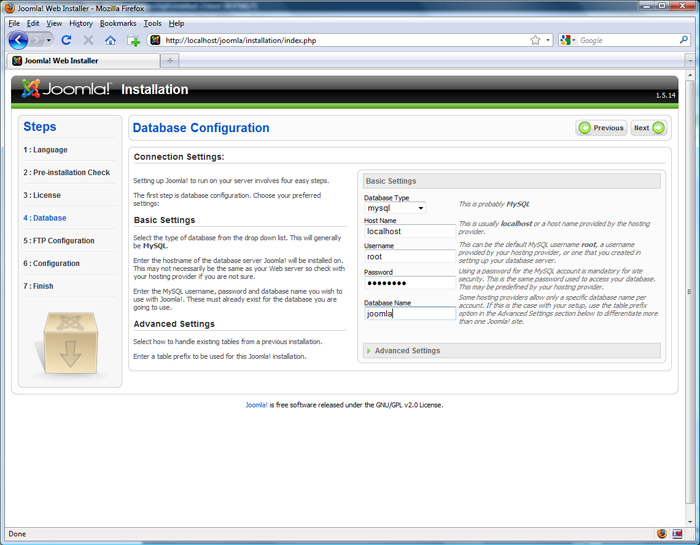Click the add bookmark toolbar icon
The width and height of the screenshot is (700, 545).
(133, 41)
